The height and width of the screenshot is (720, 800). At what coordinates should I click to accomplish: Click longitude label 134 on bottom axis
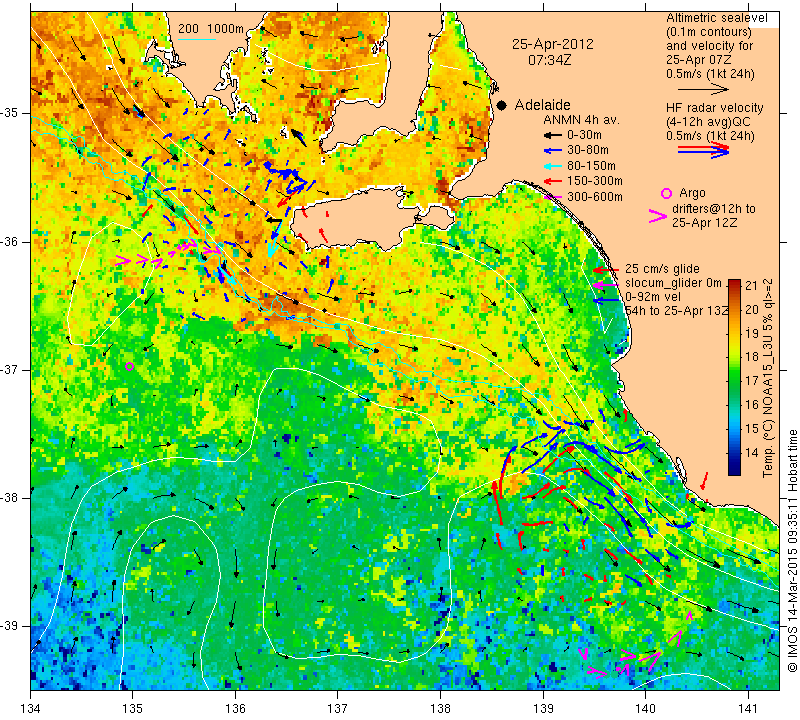[x=31, y=709]
